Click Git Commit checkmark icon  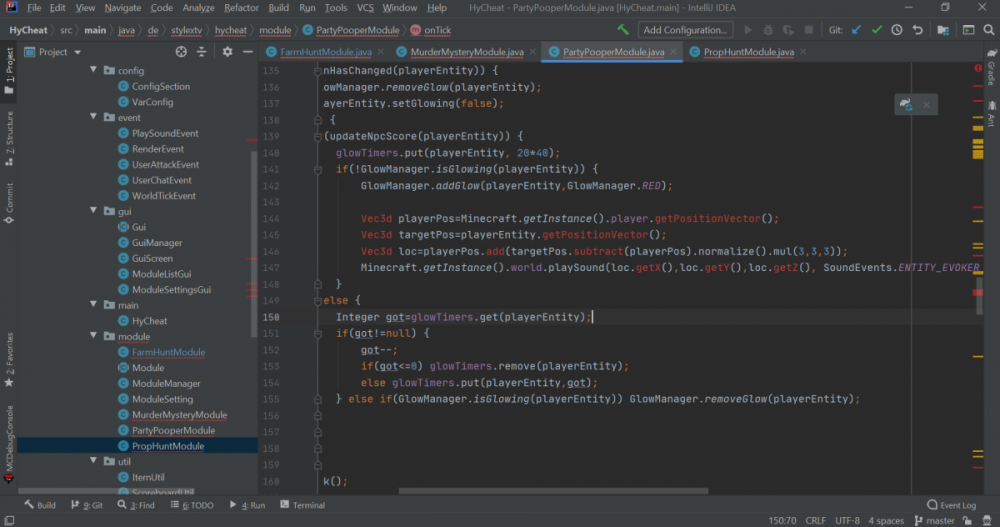coord(877,30)
